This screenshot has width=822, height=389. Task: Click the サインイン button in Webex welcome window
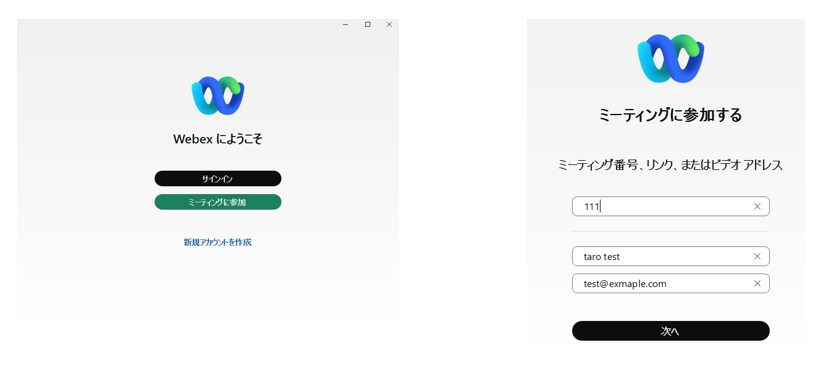(x=218, y=178)
